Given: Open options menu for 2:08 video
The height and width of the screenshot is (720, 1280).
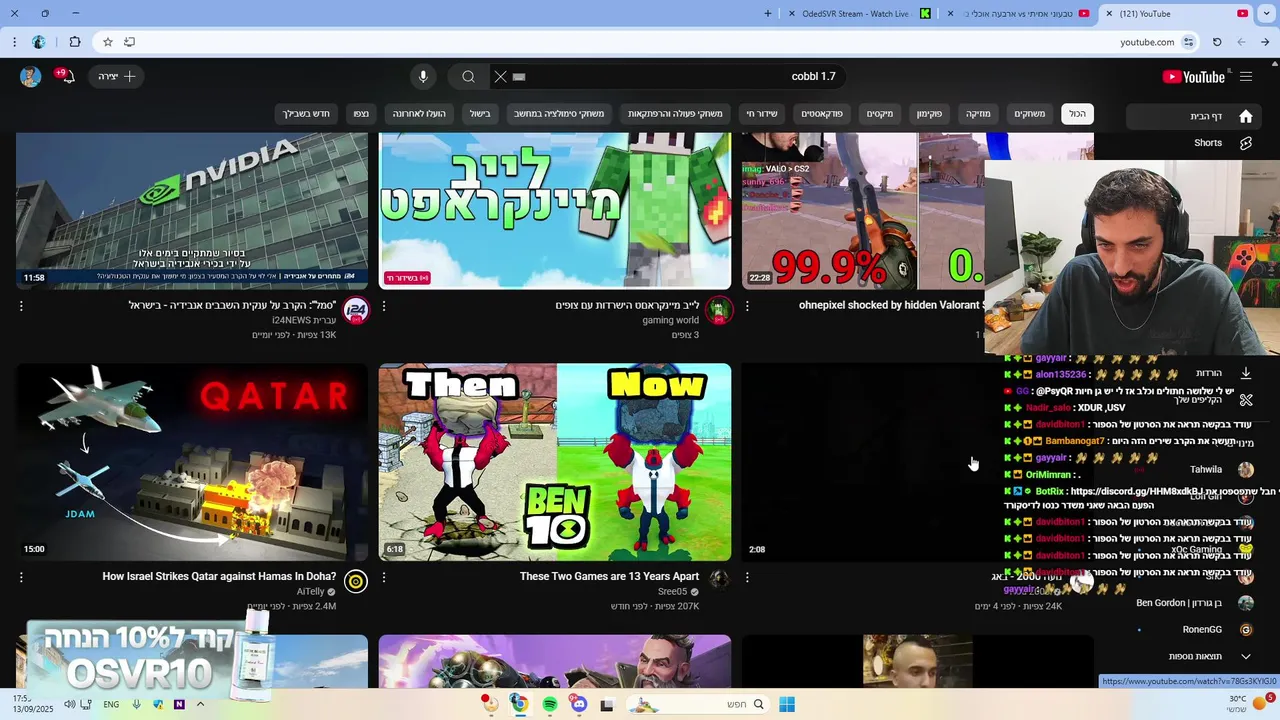Looking at the screenshot, I should coord(747,577).
